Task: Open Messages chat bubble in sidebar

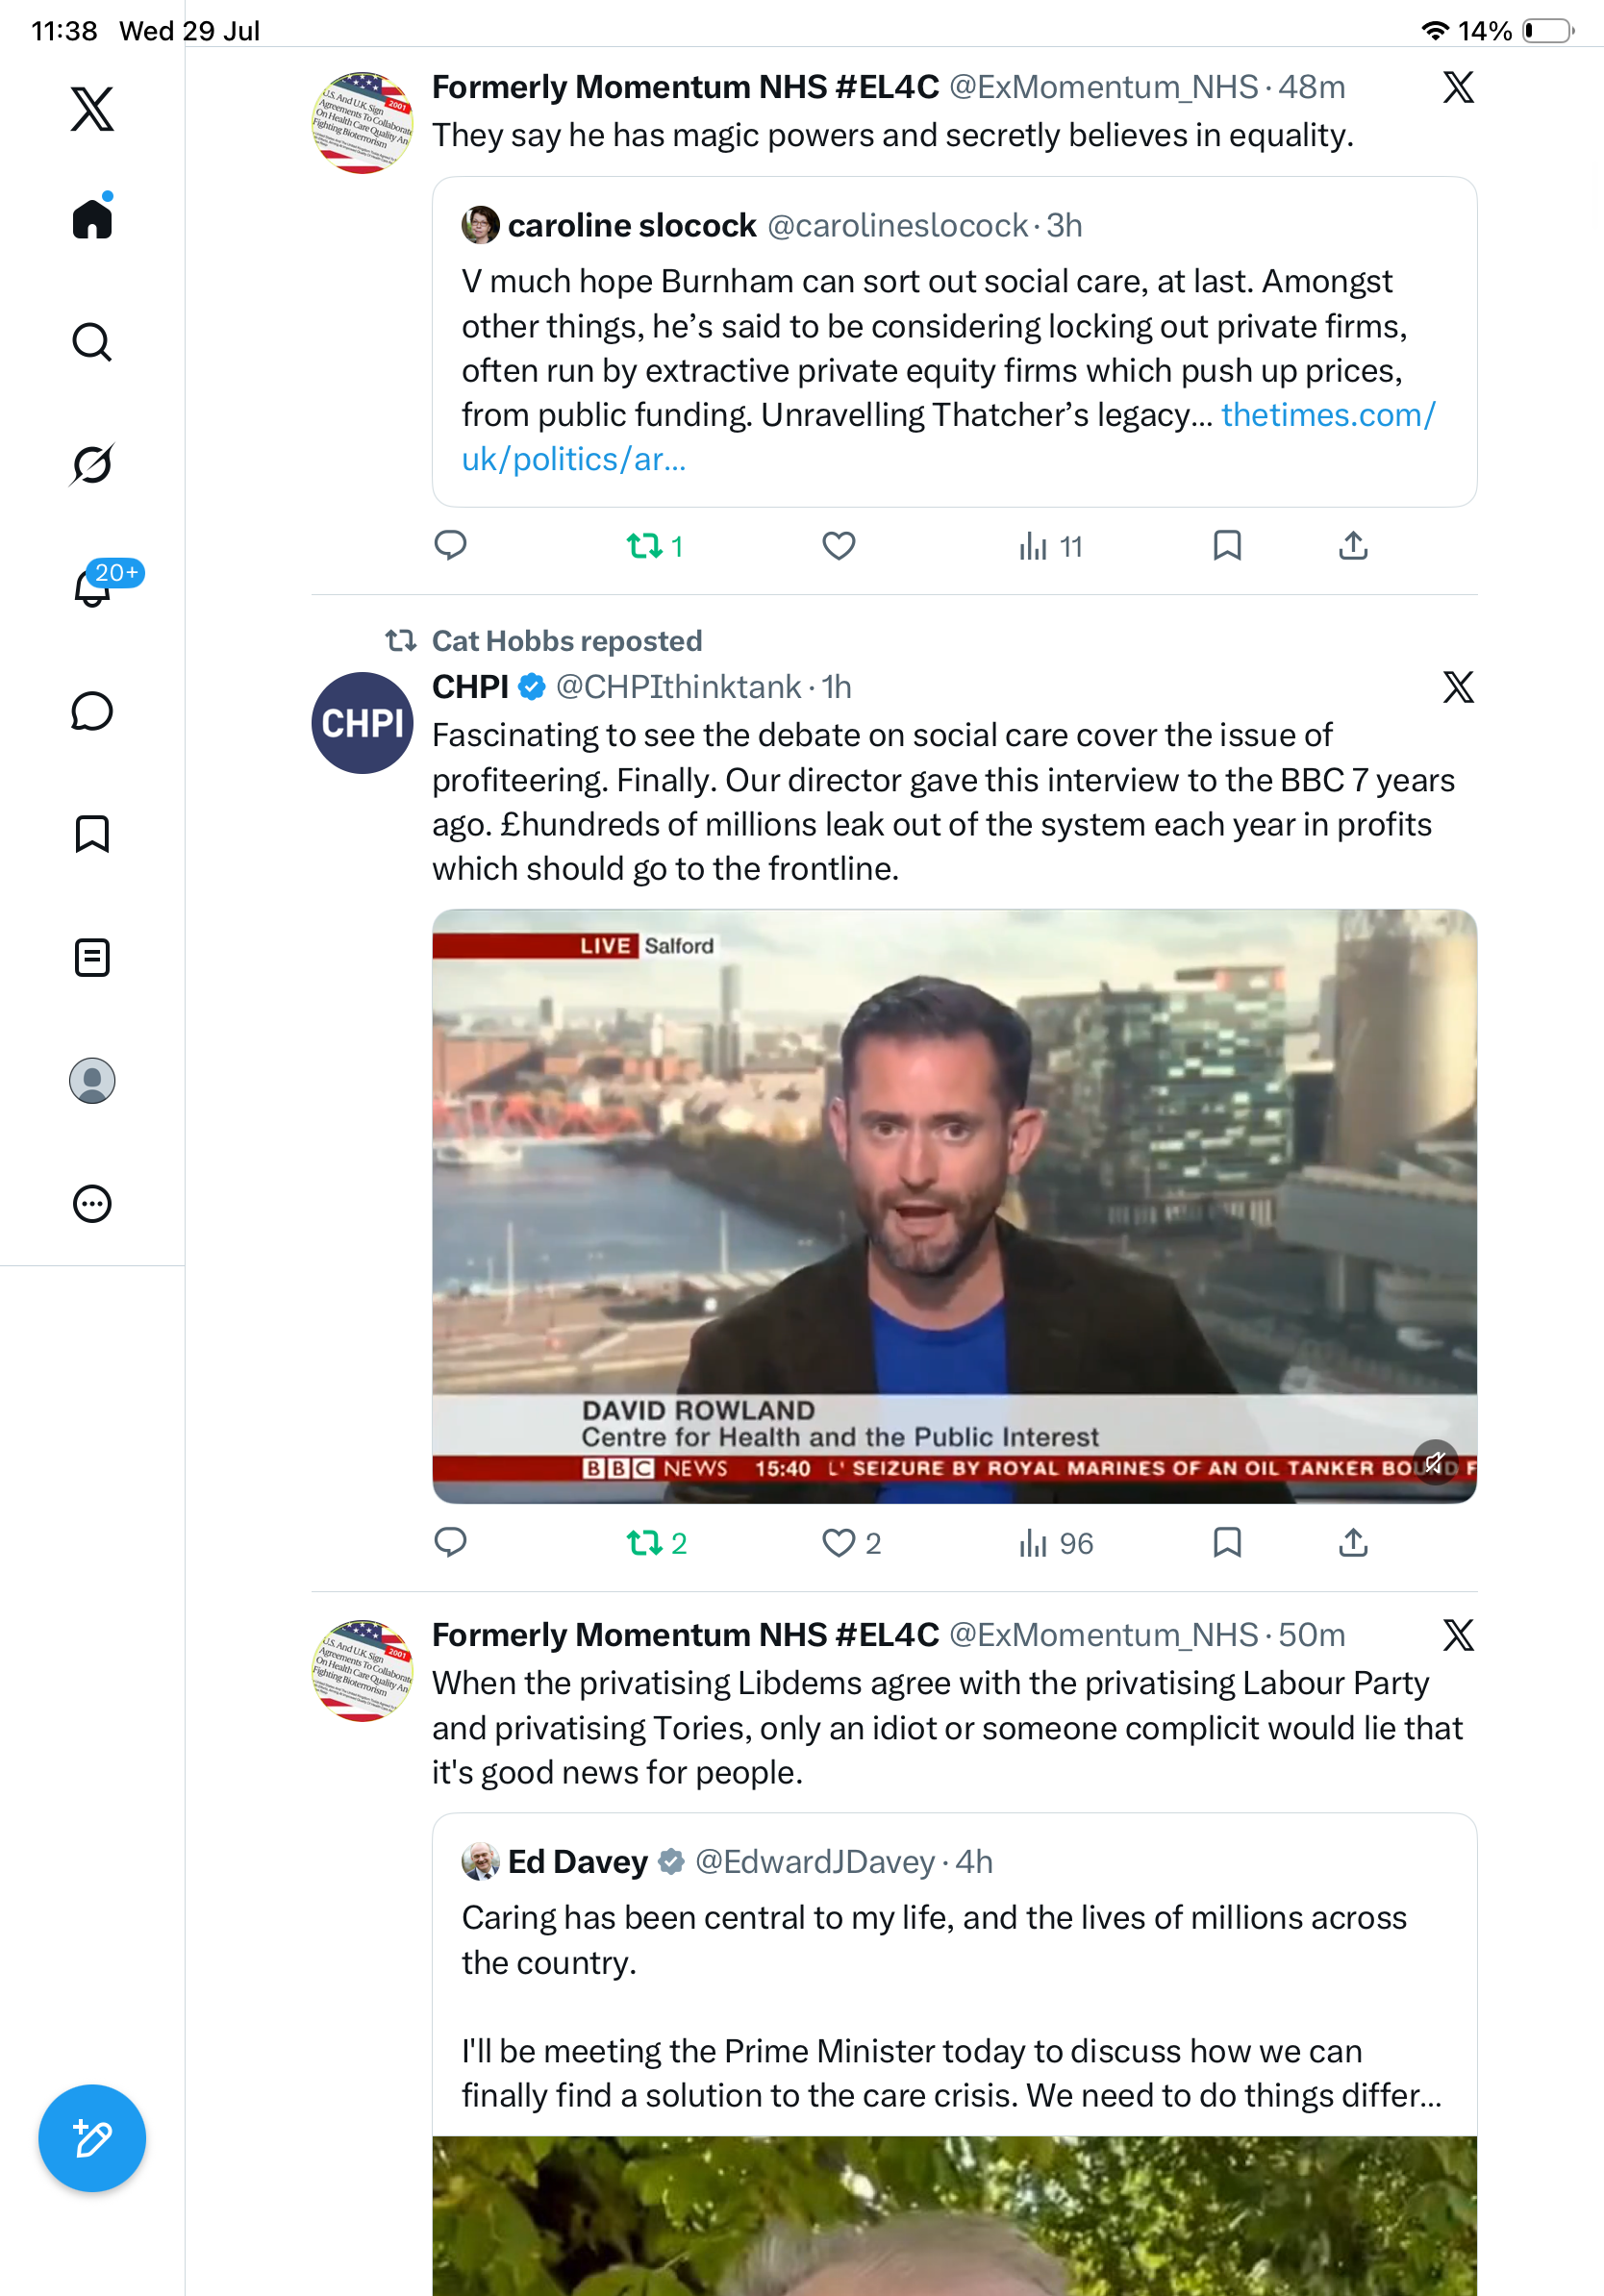Action: click(x=92, y=711)
